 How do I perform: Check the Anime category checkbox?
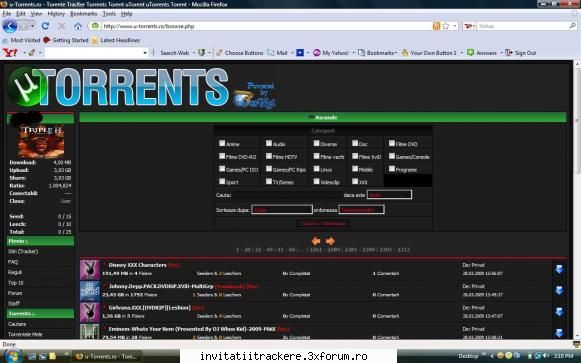point(222,143)
